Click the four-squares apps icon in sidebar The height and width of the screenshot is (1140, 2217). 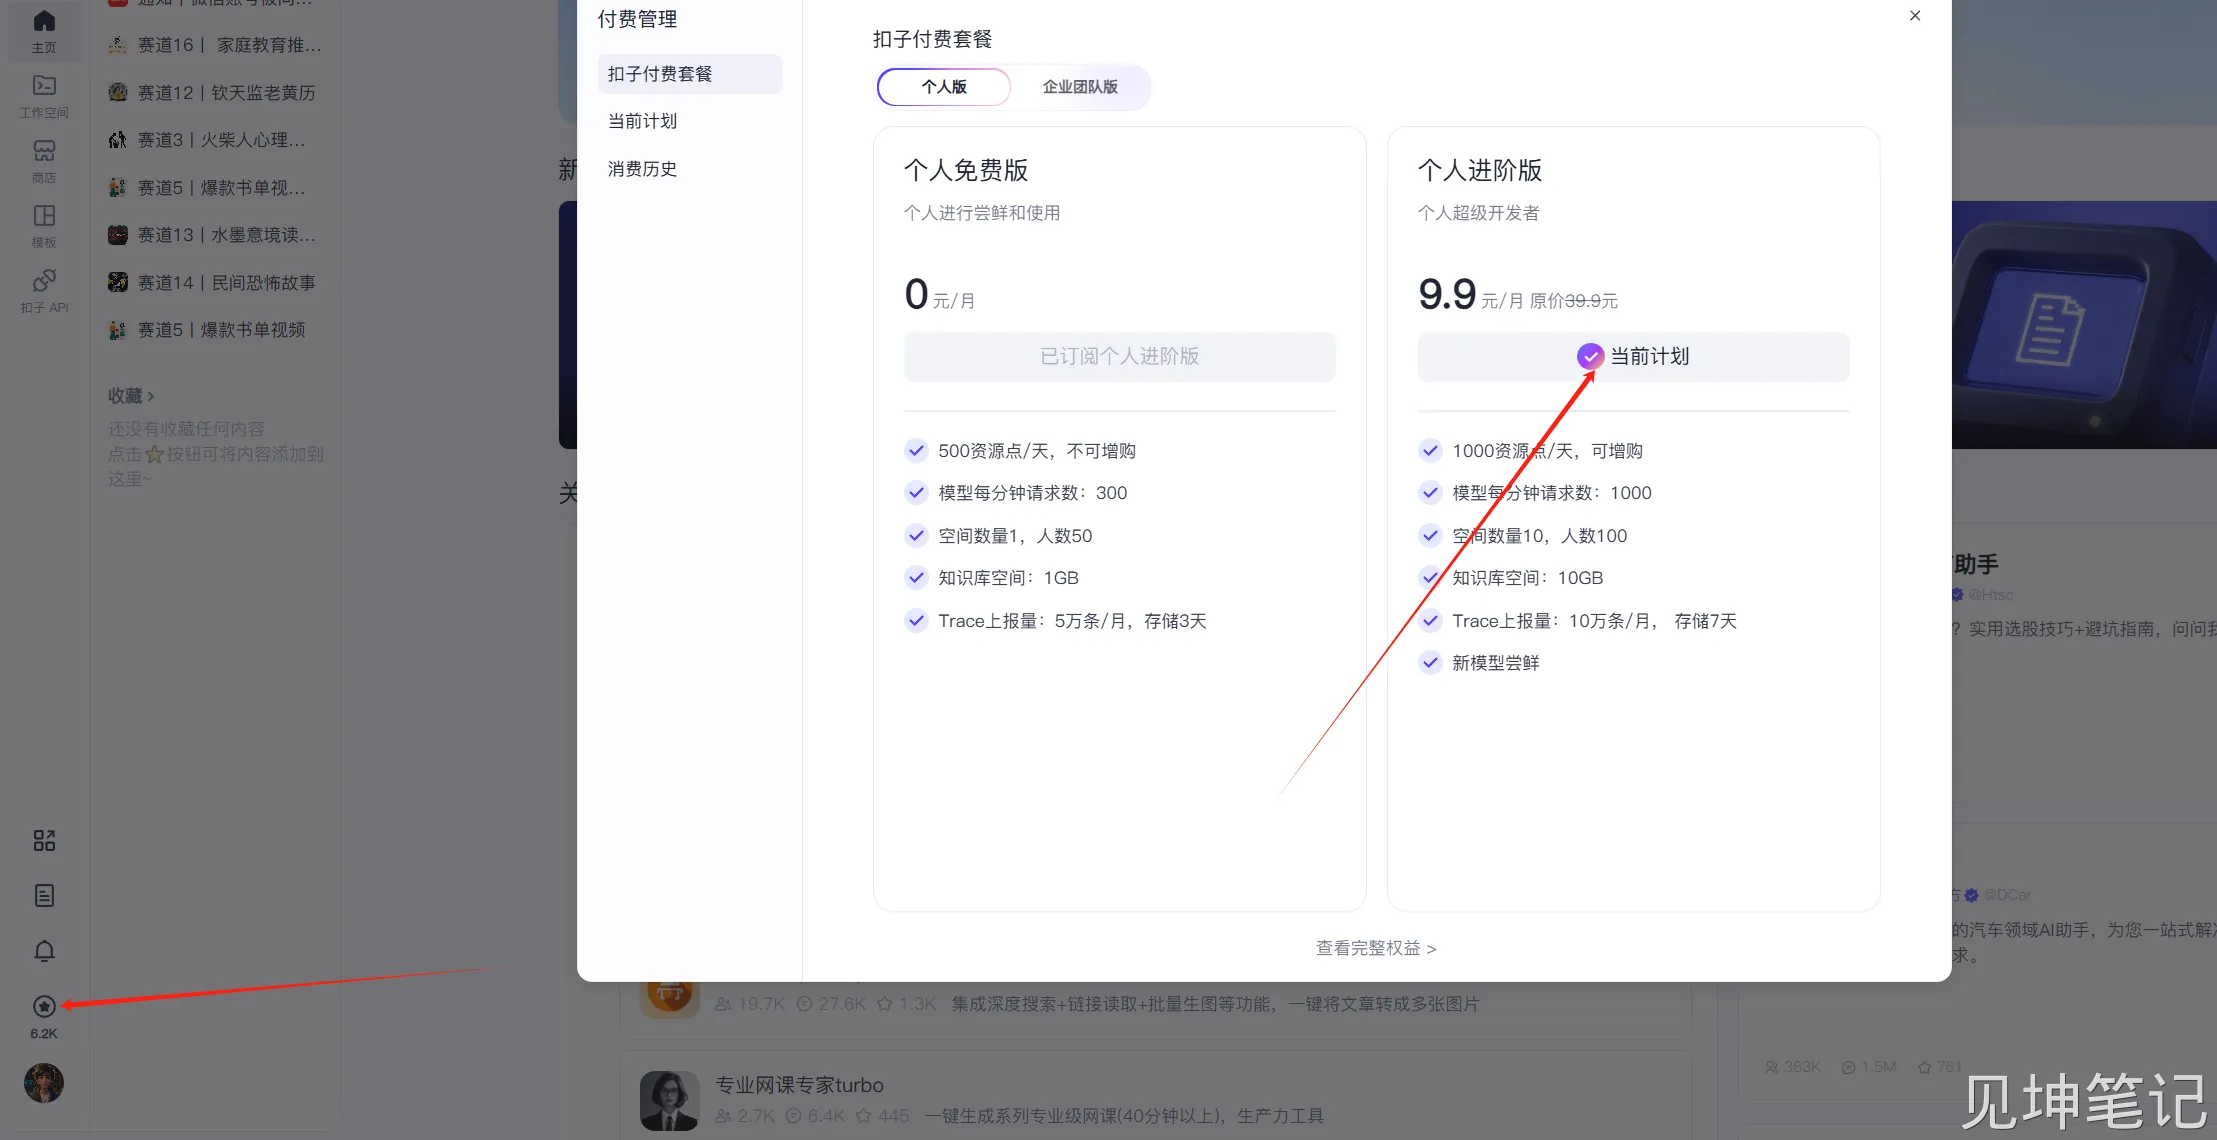pyautogui.click(x=44, y=841)
